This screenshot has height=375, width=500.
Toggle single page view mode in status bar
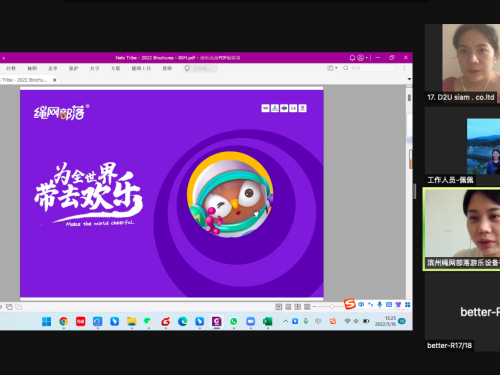coord(279,307)
